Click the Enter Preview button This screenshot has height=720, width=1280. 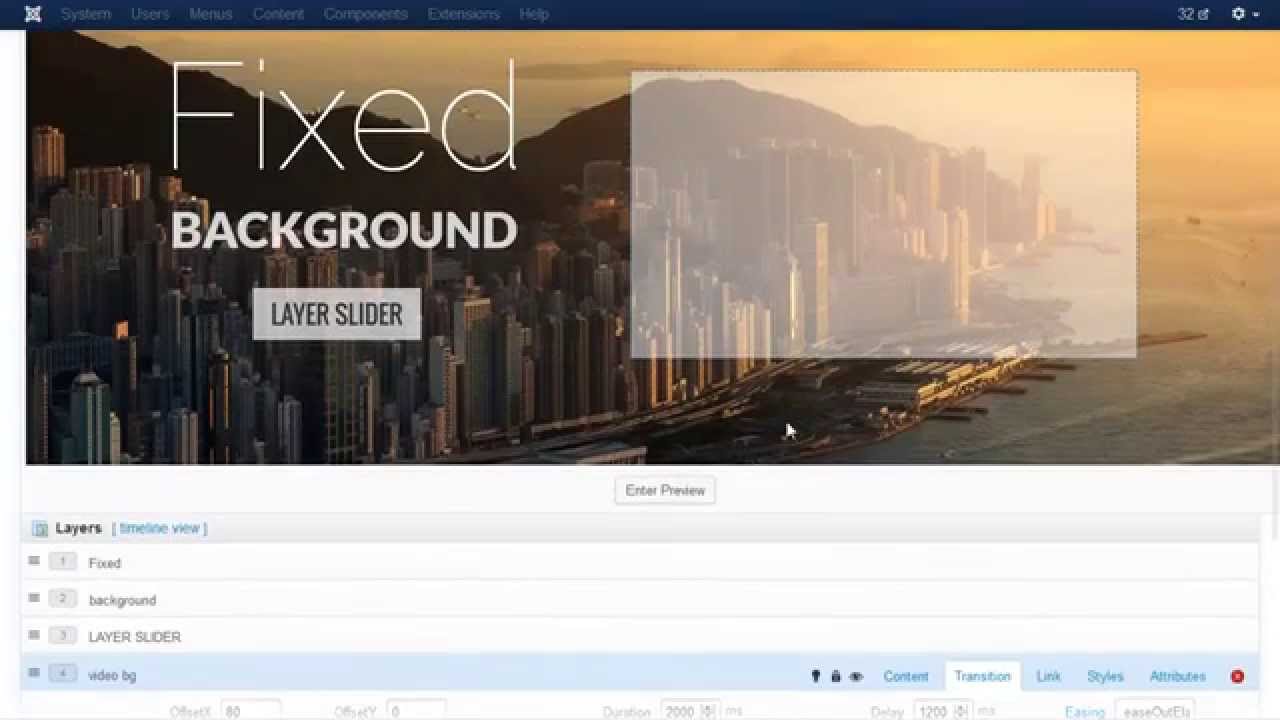pyautogui.click(x=665, y=490)
